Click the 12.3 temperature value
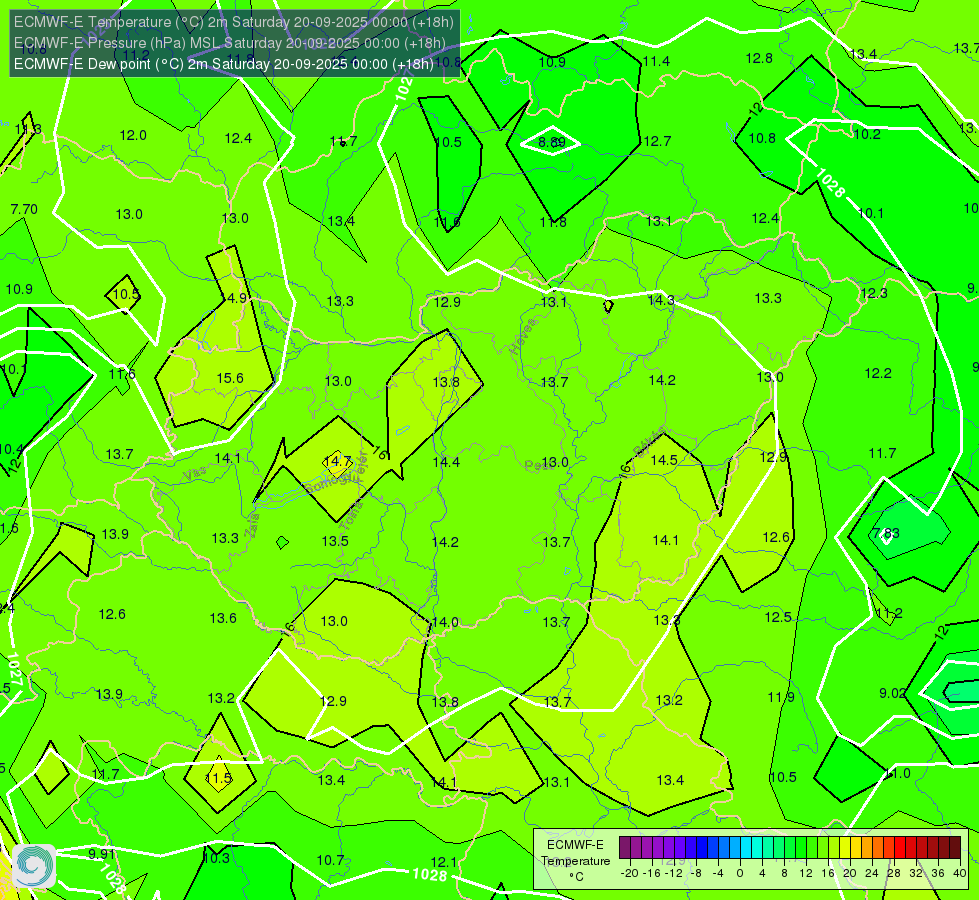The width and height of the screenshot is (979, 900). [x=873, y=294]
